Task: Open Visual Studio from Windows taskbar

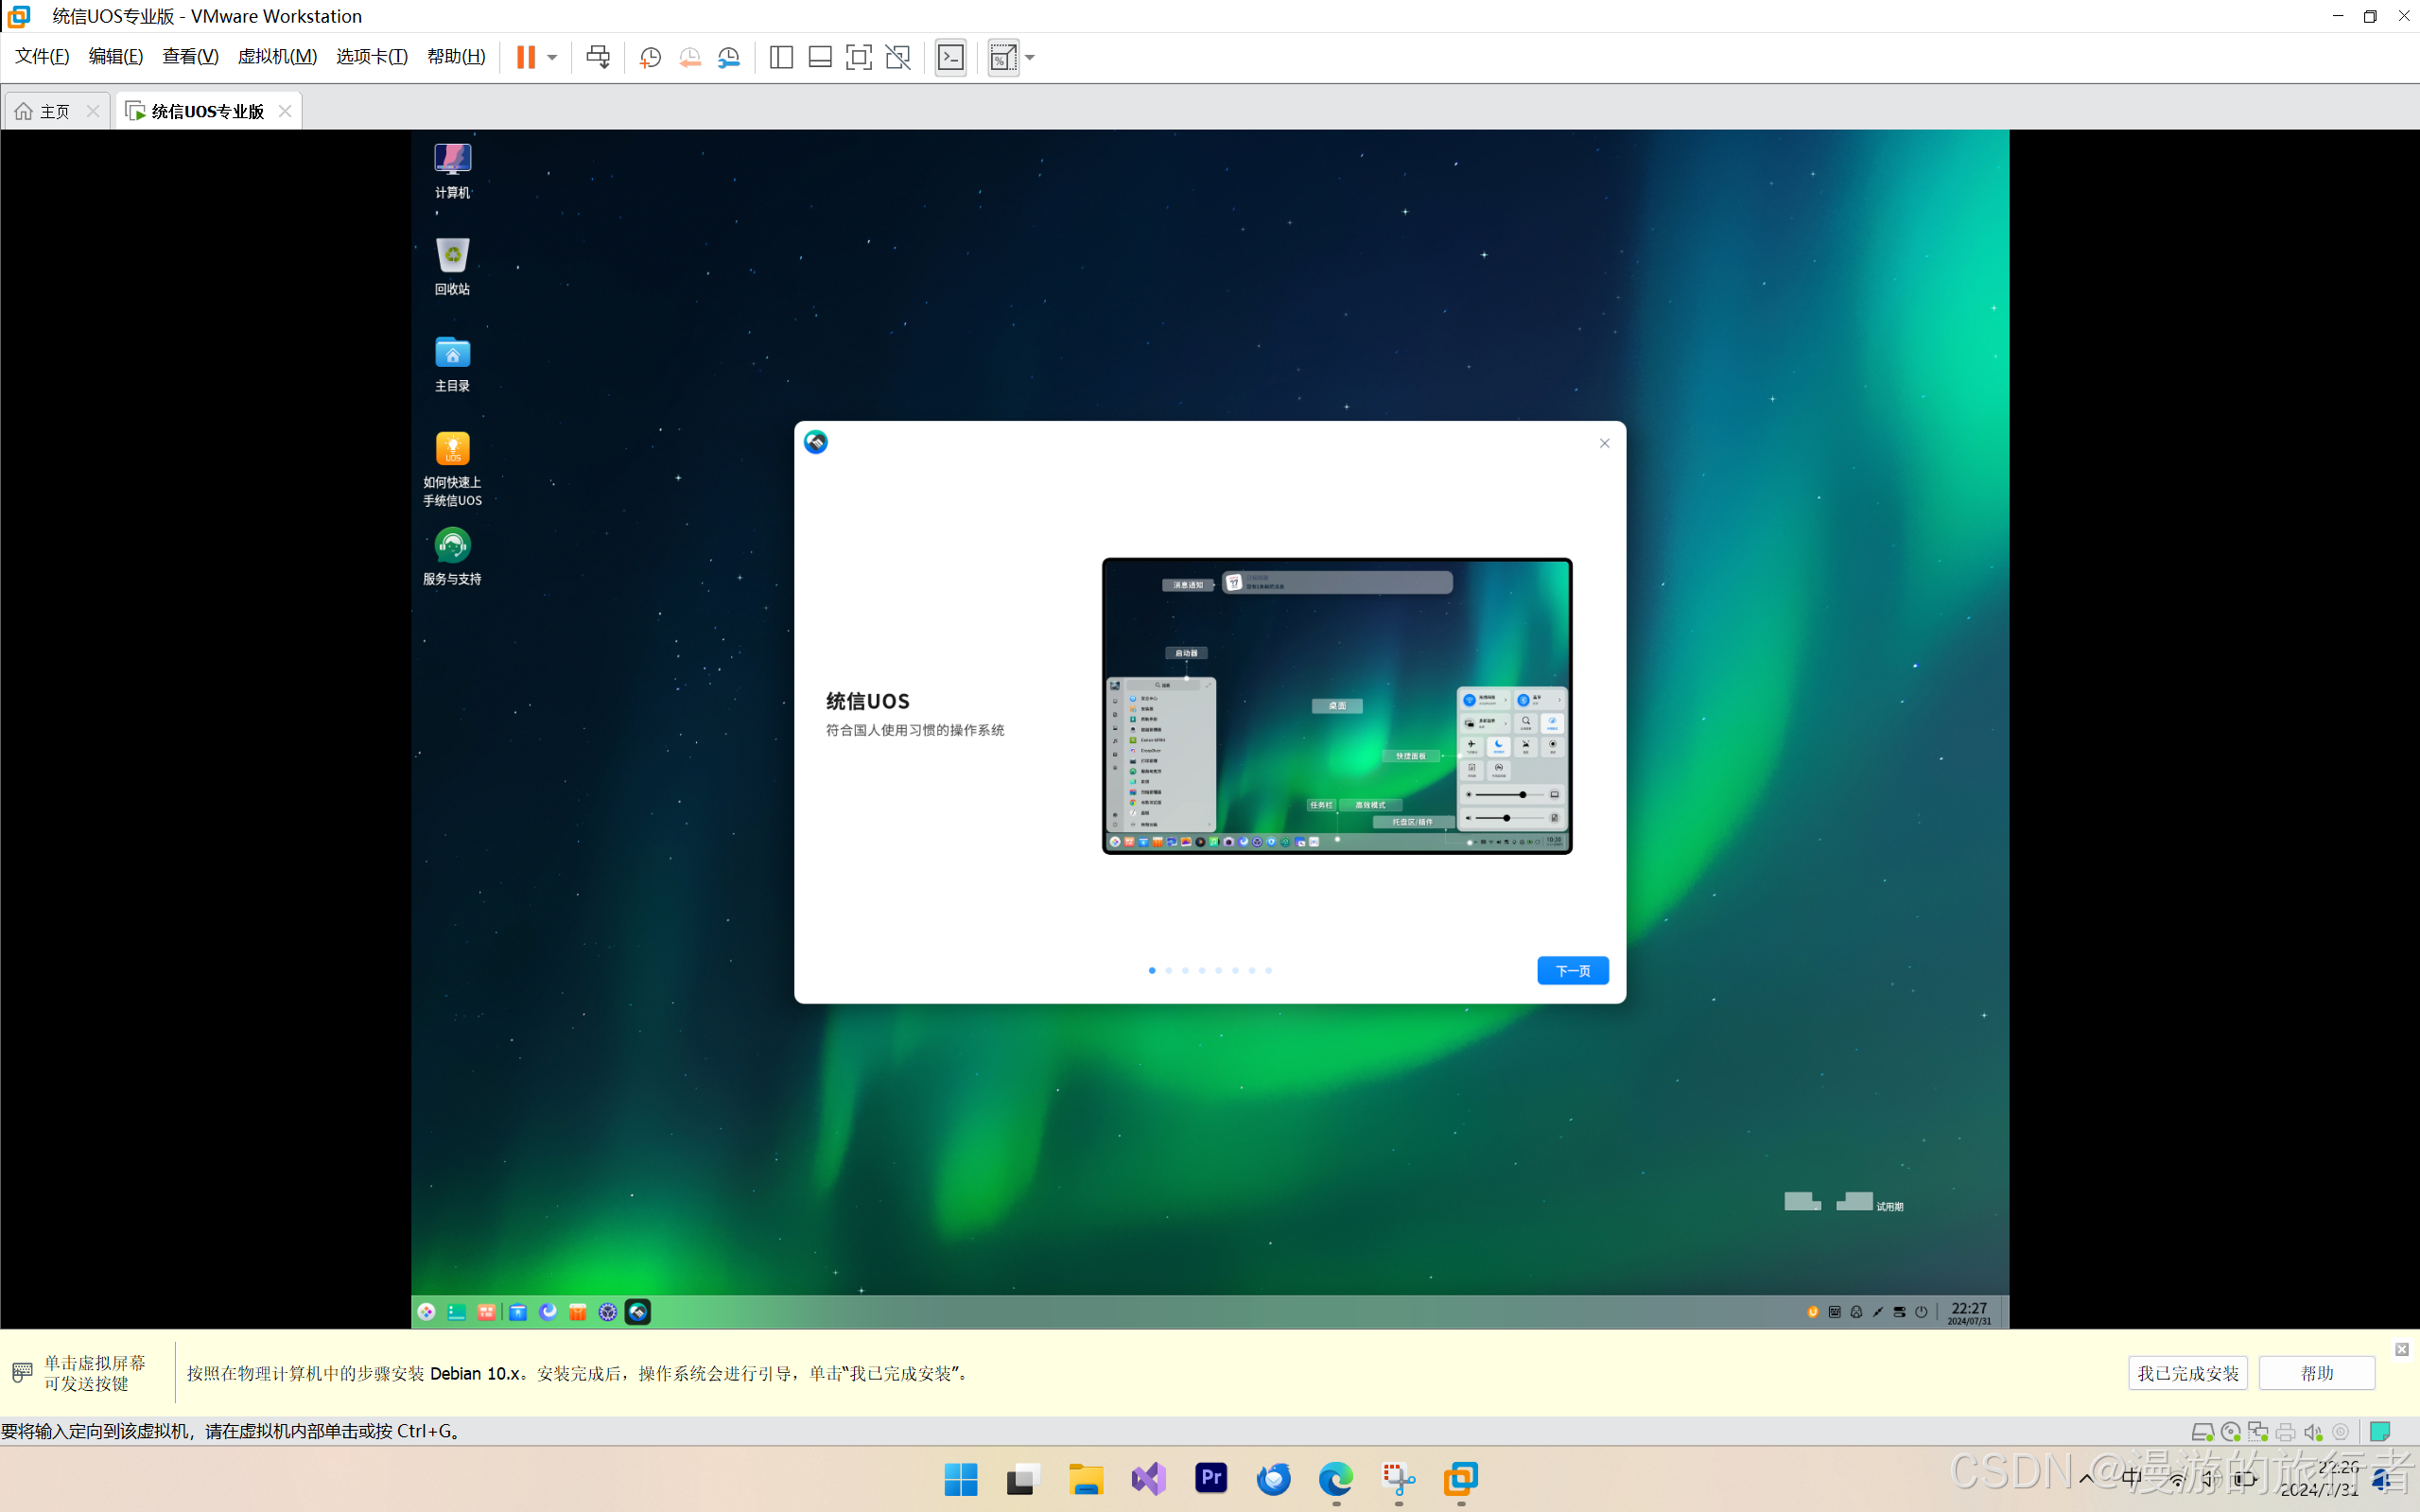Action: point(1149,1479)
